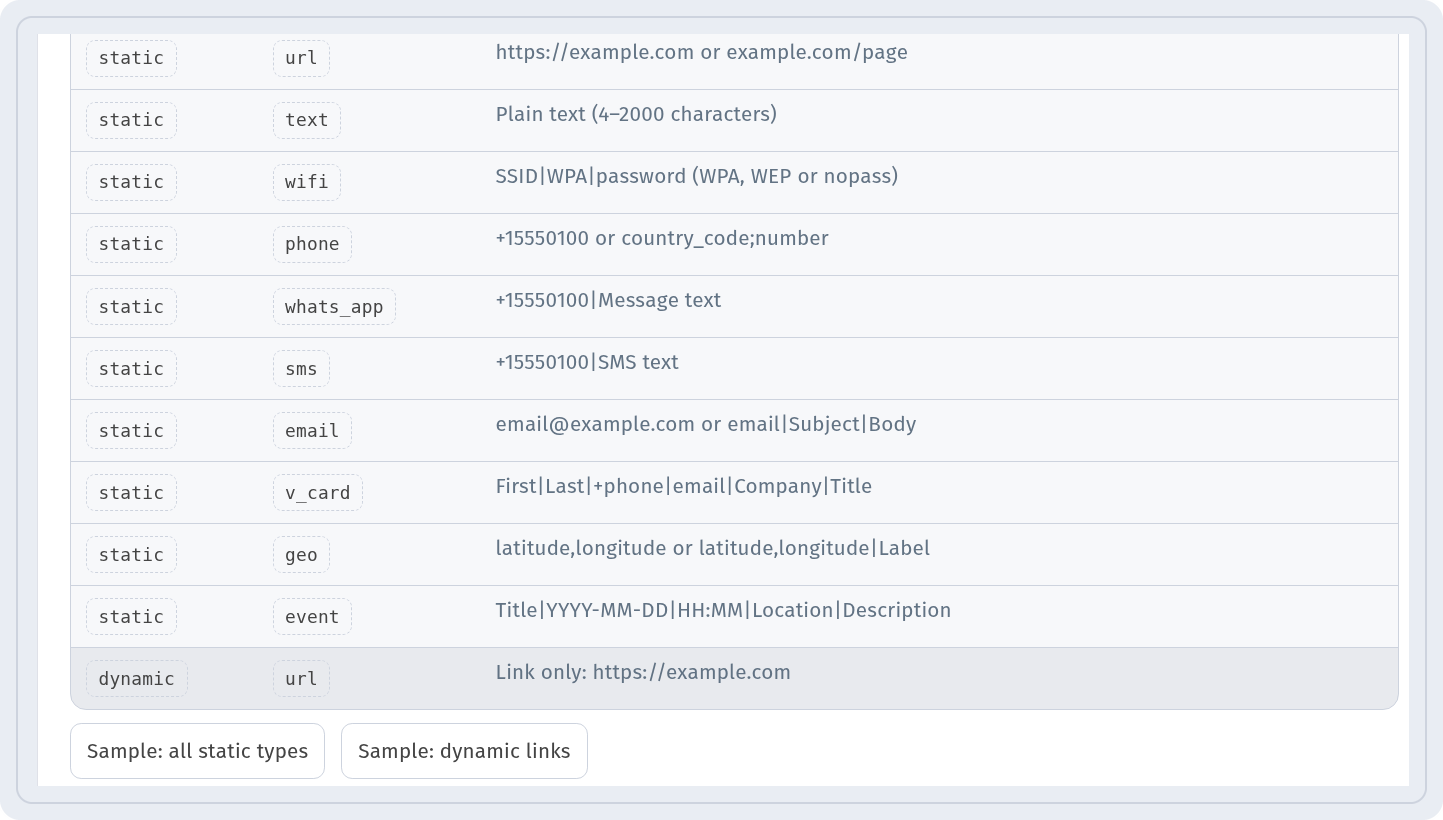This screenshot has height=820, width=1443.
Task: Select the "dynamic" mode badge
Action: (x=137, y=679)
